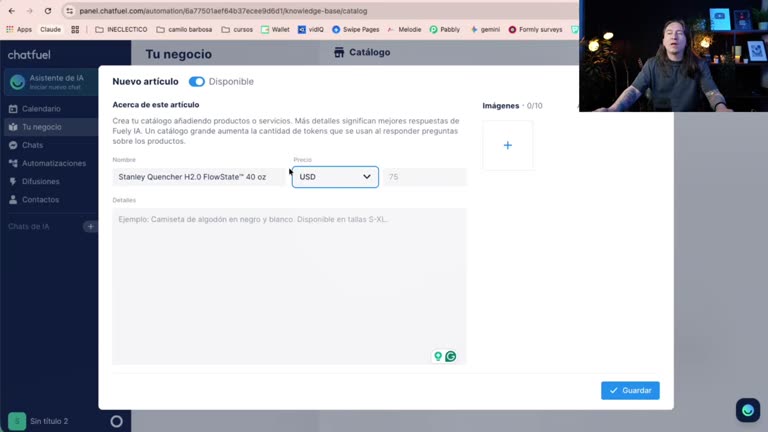
Task: Open the INECLECTICO bookmark folder
Action: 121,29
